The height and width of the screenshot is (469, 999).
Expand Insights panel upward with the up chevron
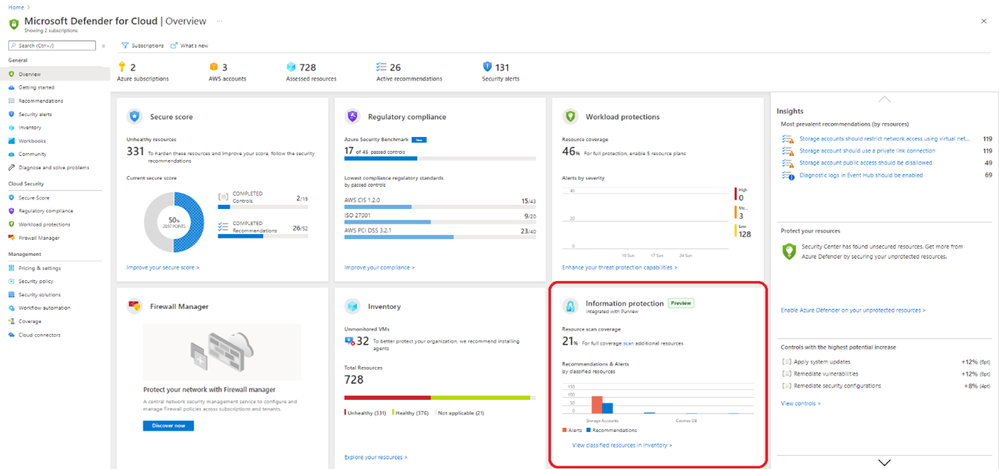[x=884, y=99]
